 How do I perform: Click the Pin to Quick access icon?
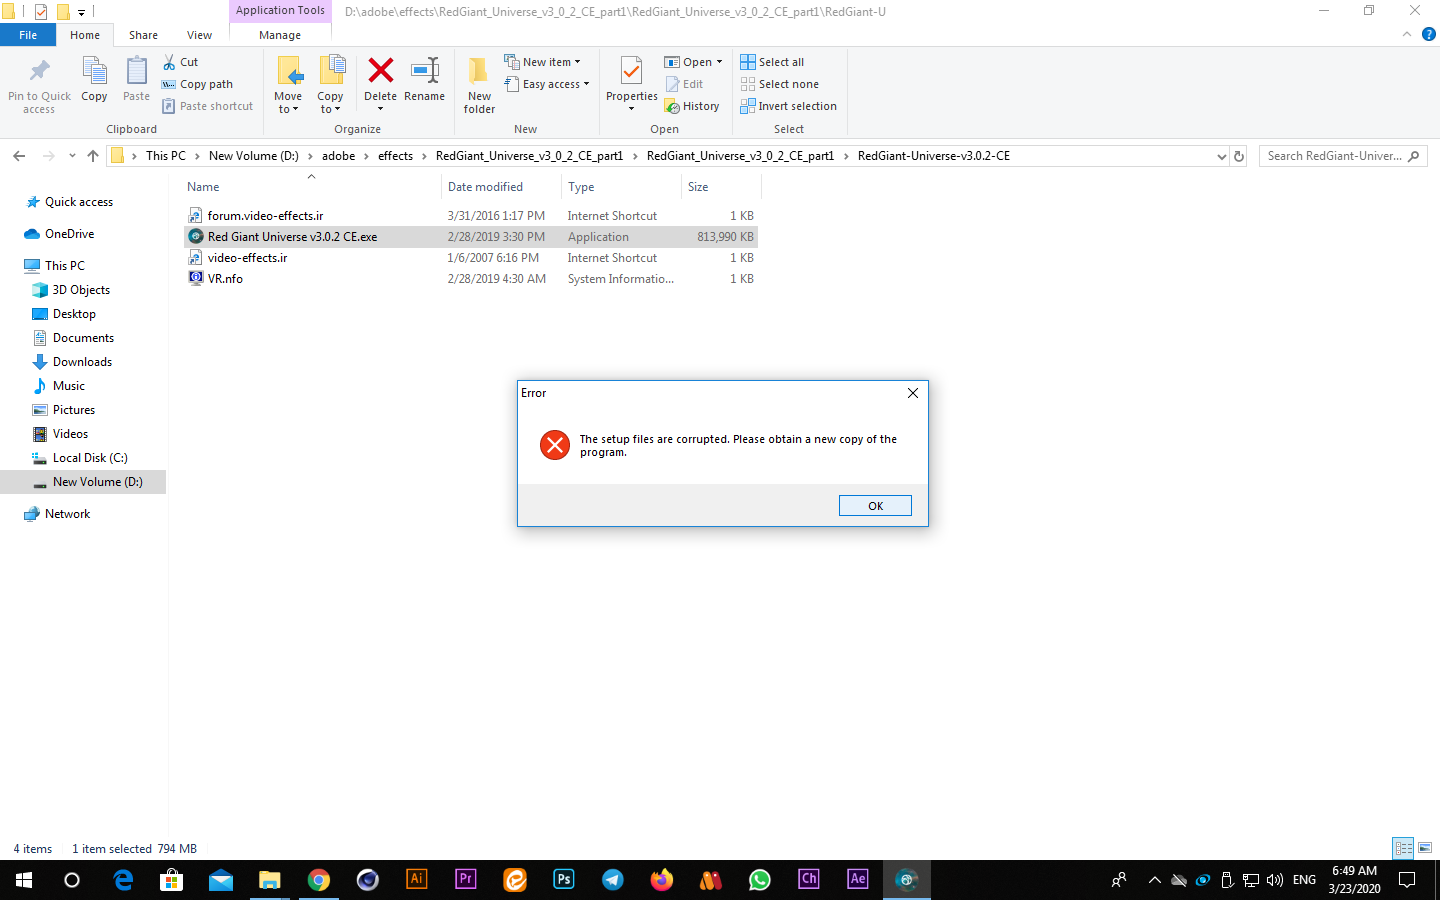[x=39, y=71]
